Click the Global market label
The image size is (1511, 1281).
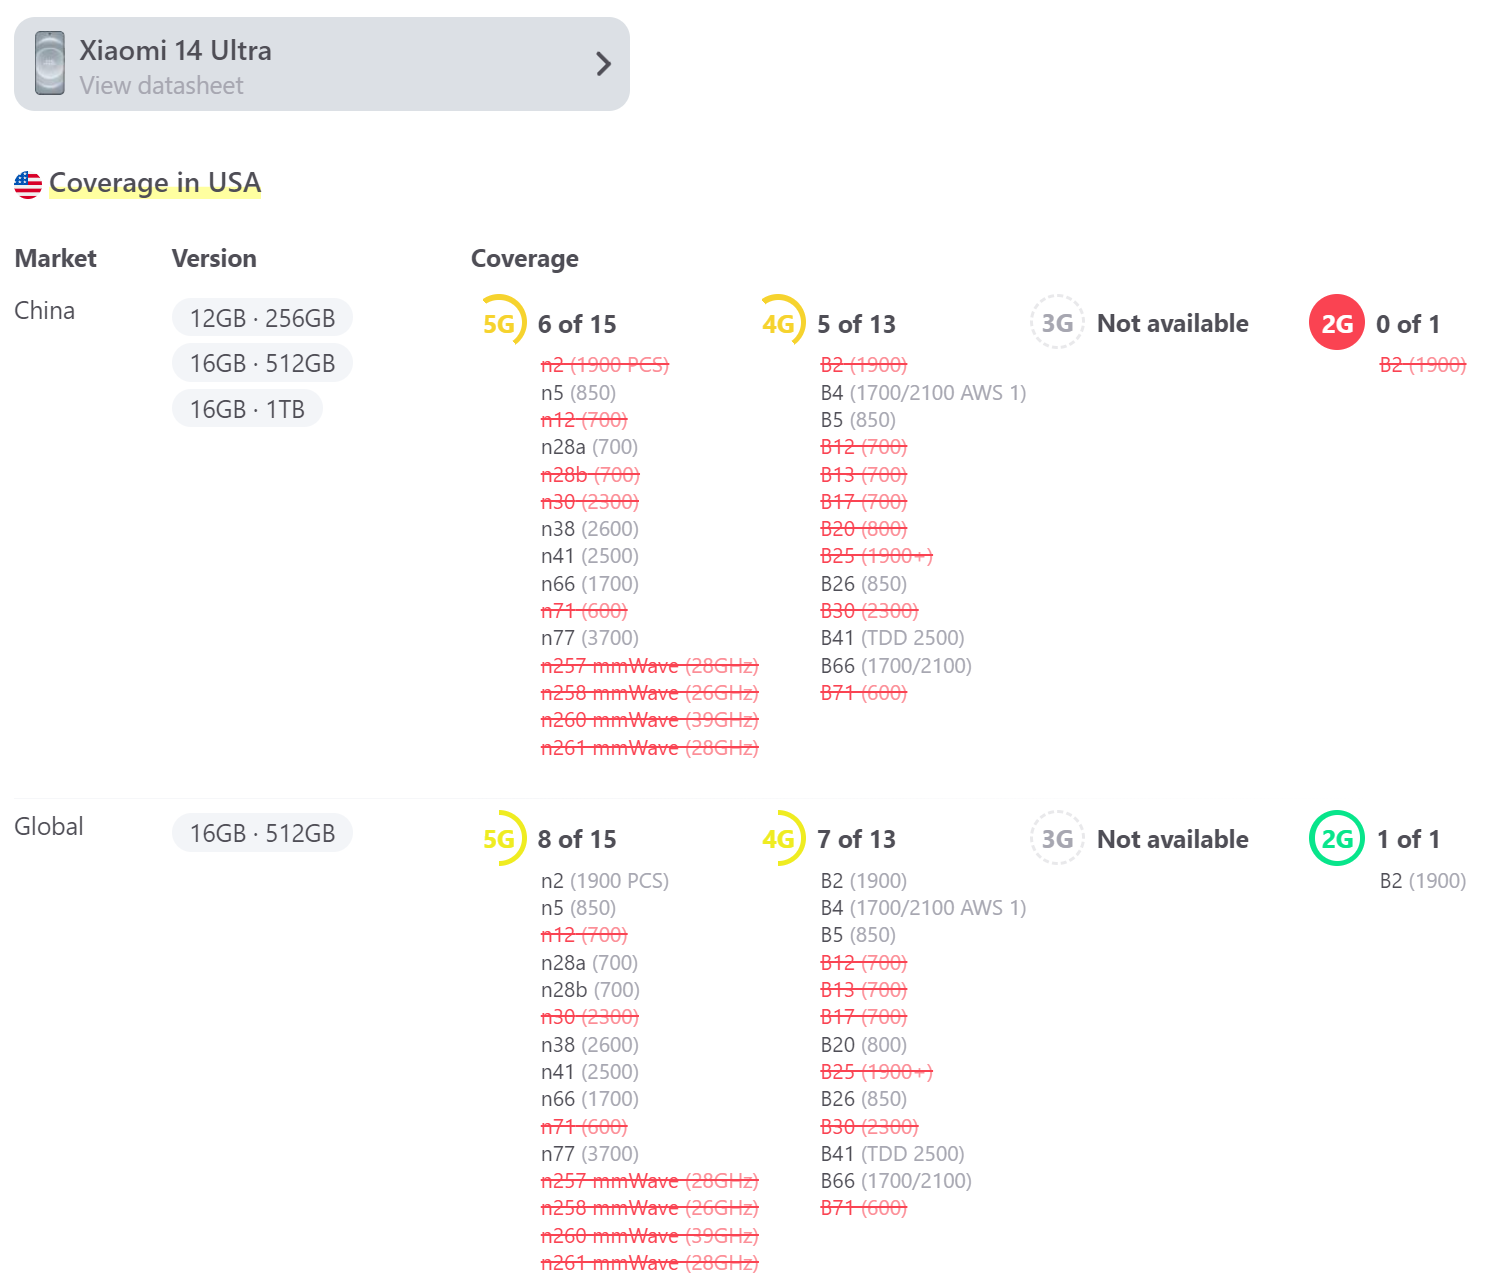click(49, 827)
